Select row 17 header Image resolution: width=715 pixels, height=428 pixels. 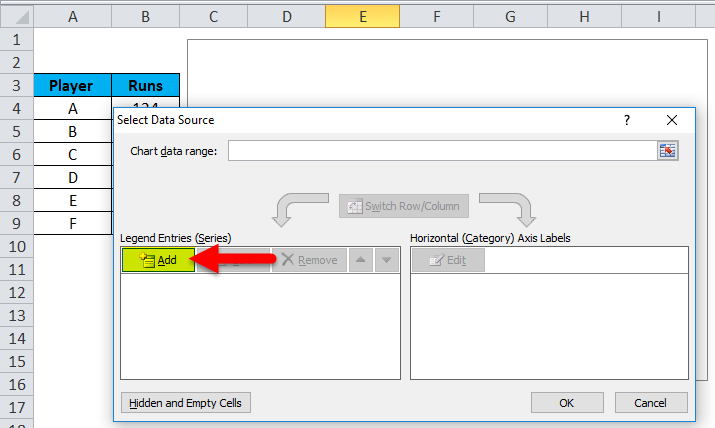[17, 407]
